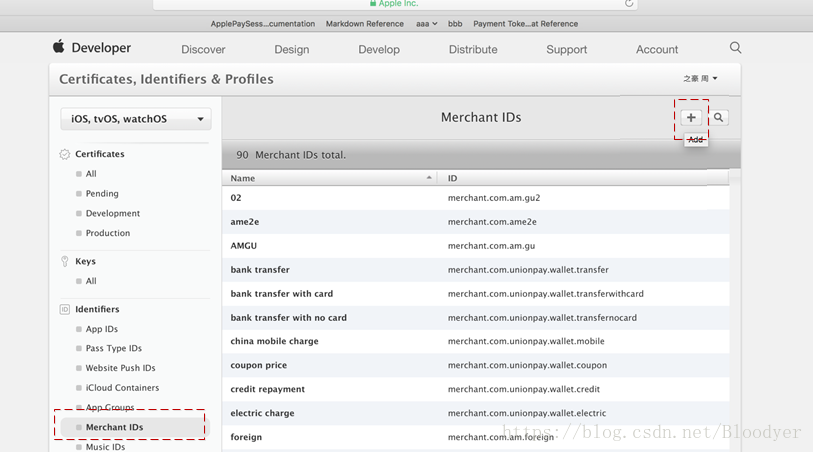Select All under Keys
The image size is (813, 452).
coord(91,281)
